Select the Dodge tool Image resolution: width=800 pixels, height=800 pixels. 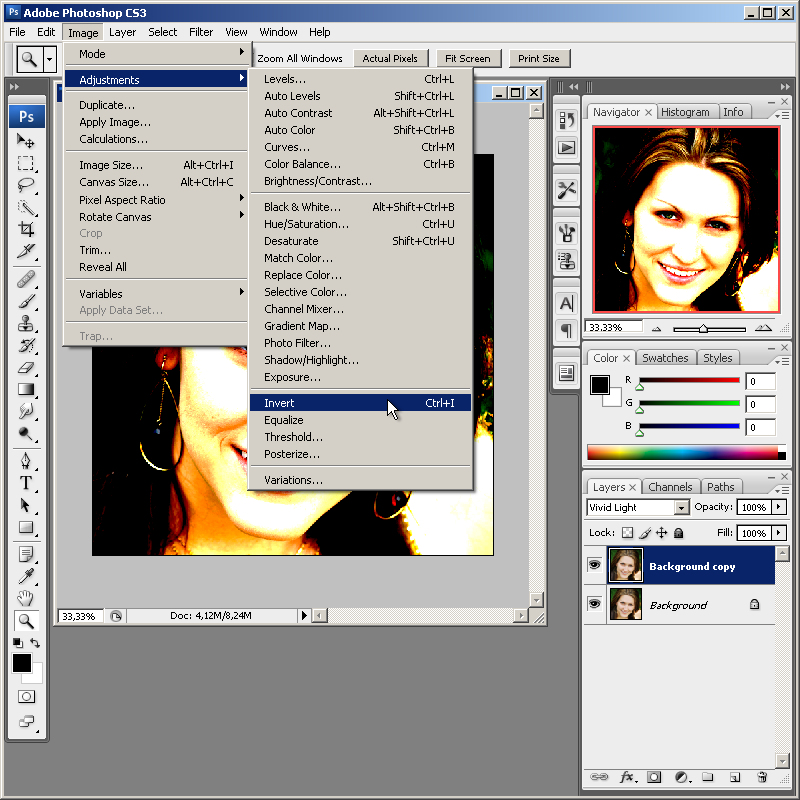pyautogui.click(x=26, y=433)
